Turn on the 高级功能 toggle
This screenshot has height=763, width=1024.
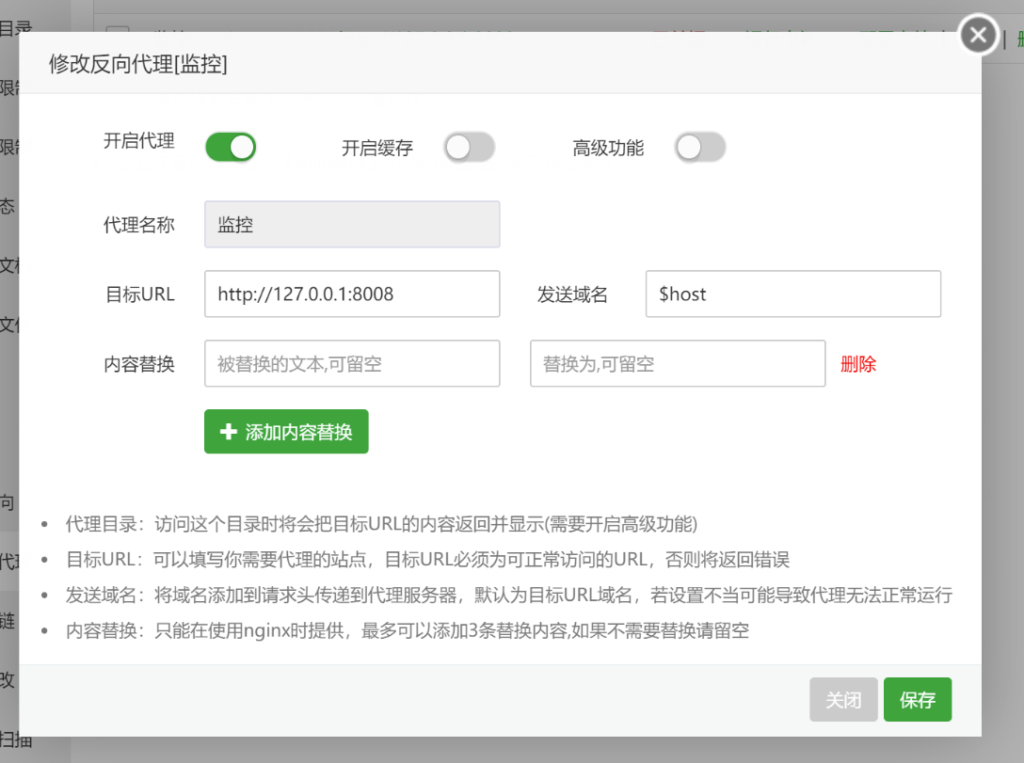tap(700, 148)
